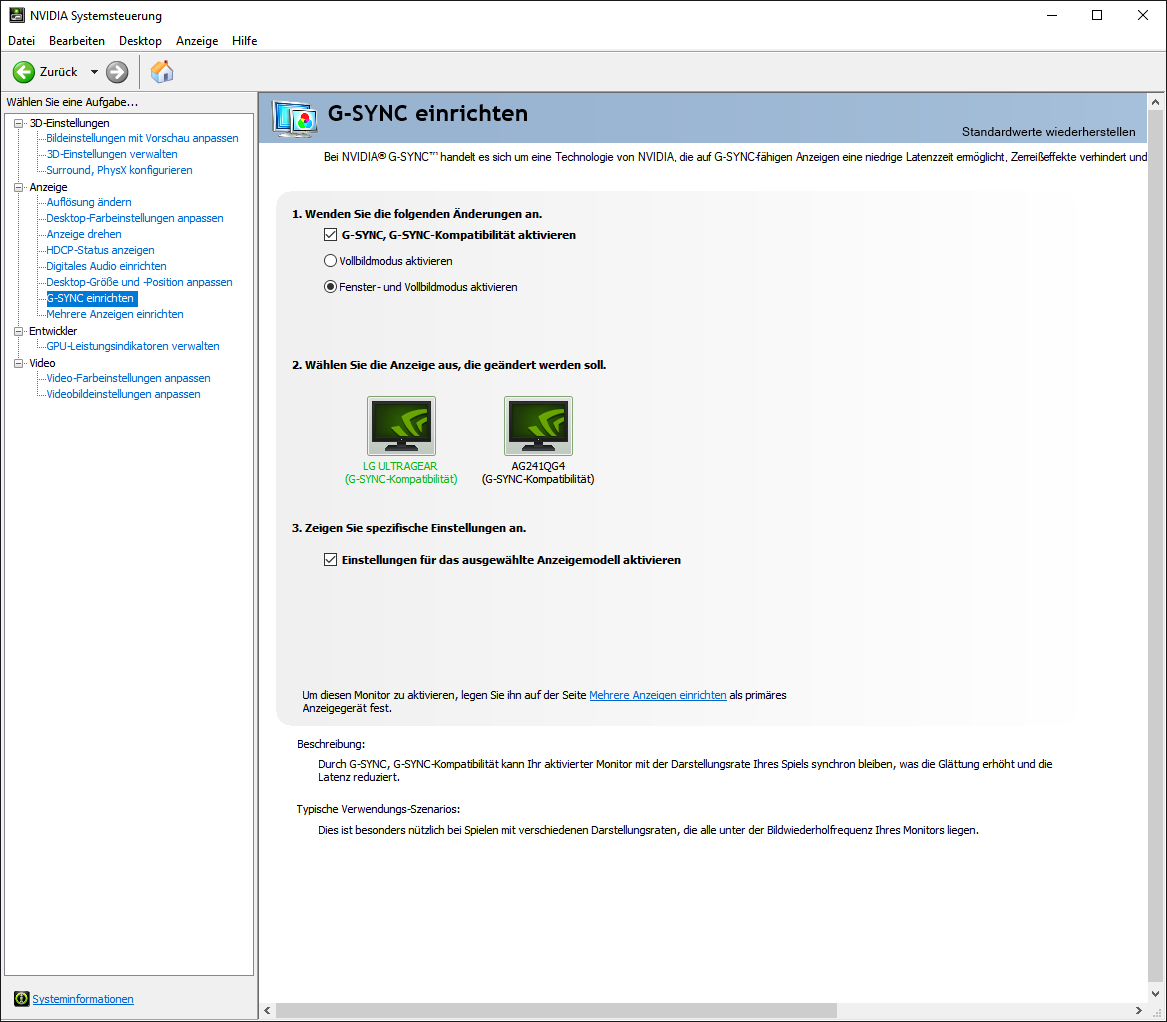Open Anzeige drehen page
This screenshot has height=1022, width=1167.
coord(83,234)
